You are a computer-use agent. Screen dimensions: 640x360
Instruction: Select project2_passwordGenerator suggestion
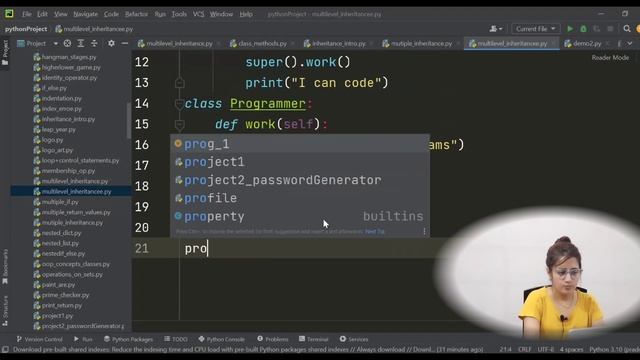click(x=300, y=180)
